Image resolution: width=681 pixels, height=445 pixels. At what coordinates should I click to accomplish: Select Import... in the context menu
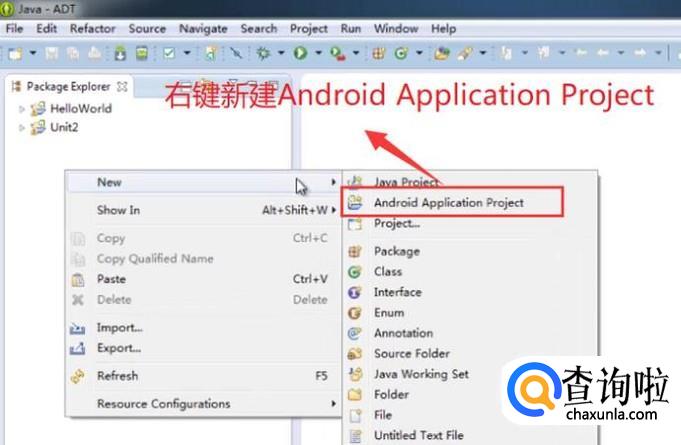tap(204, 328)
